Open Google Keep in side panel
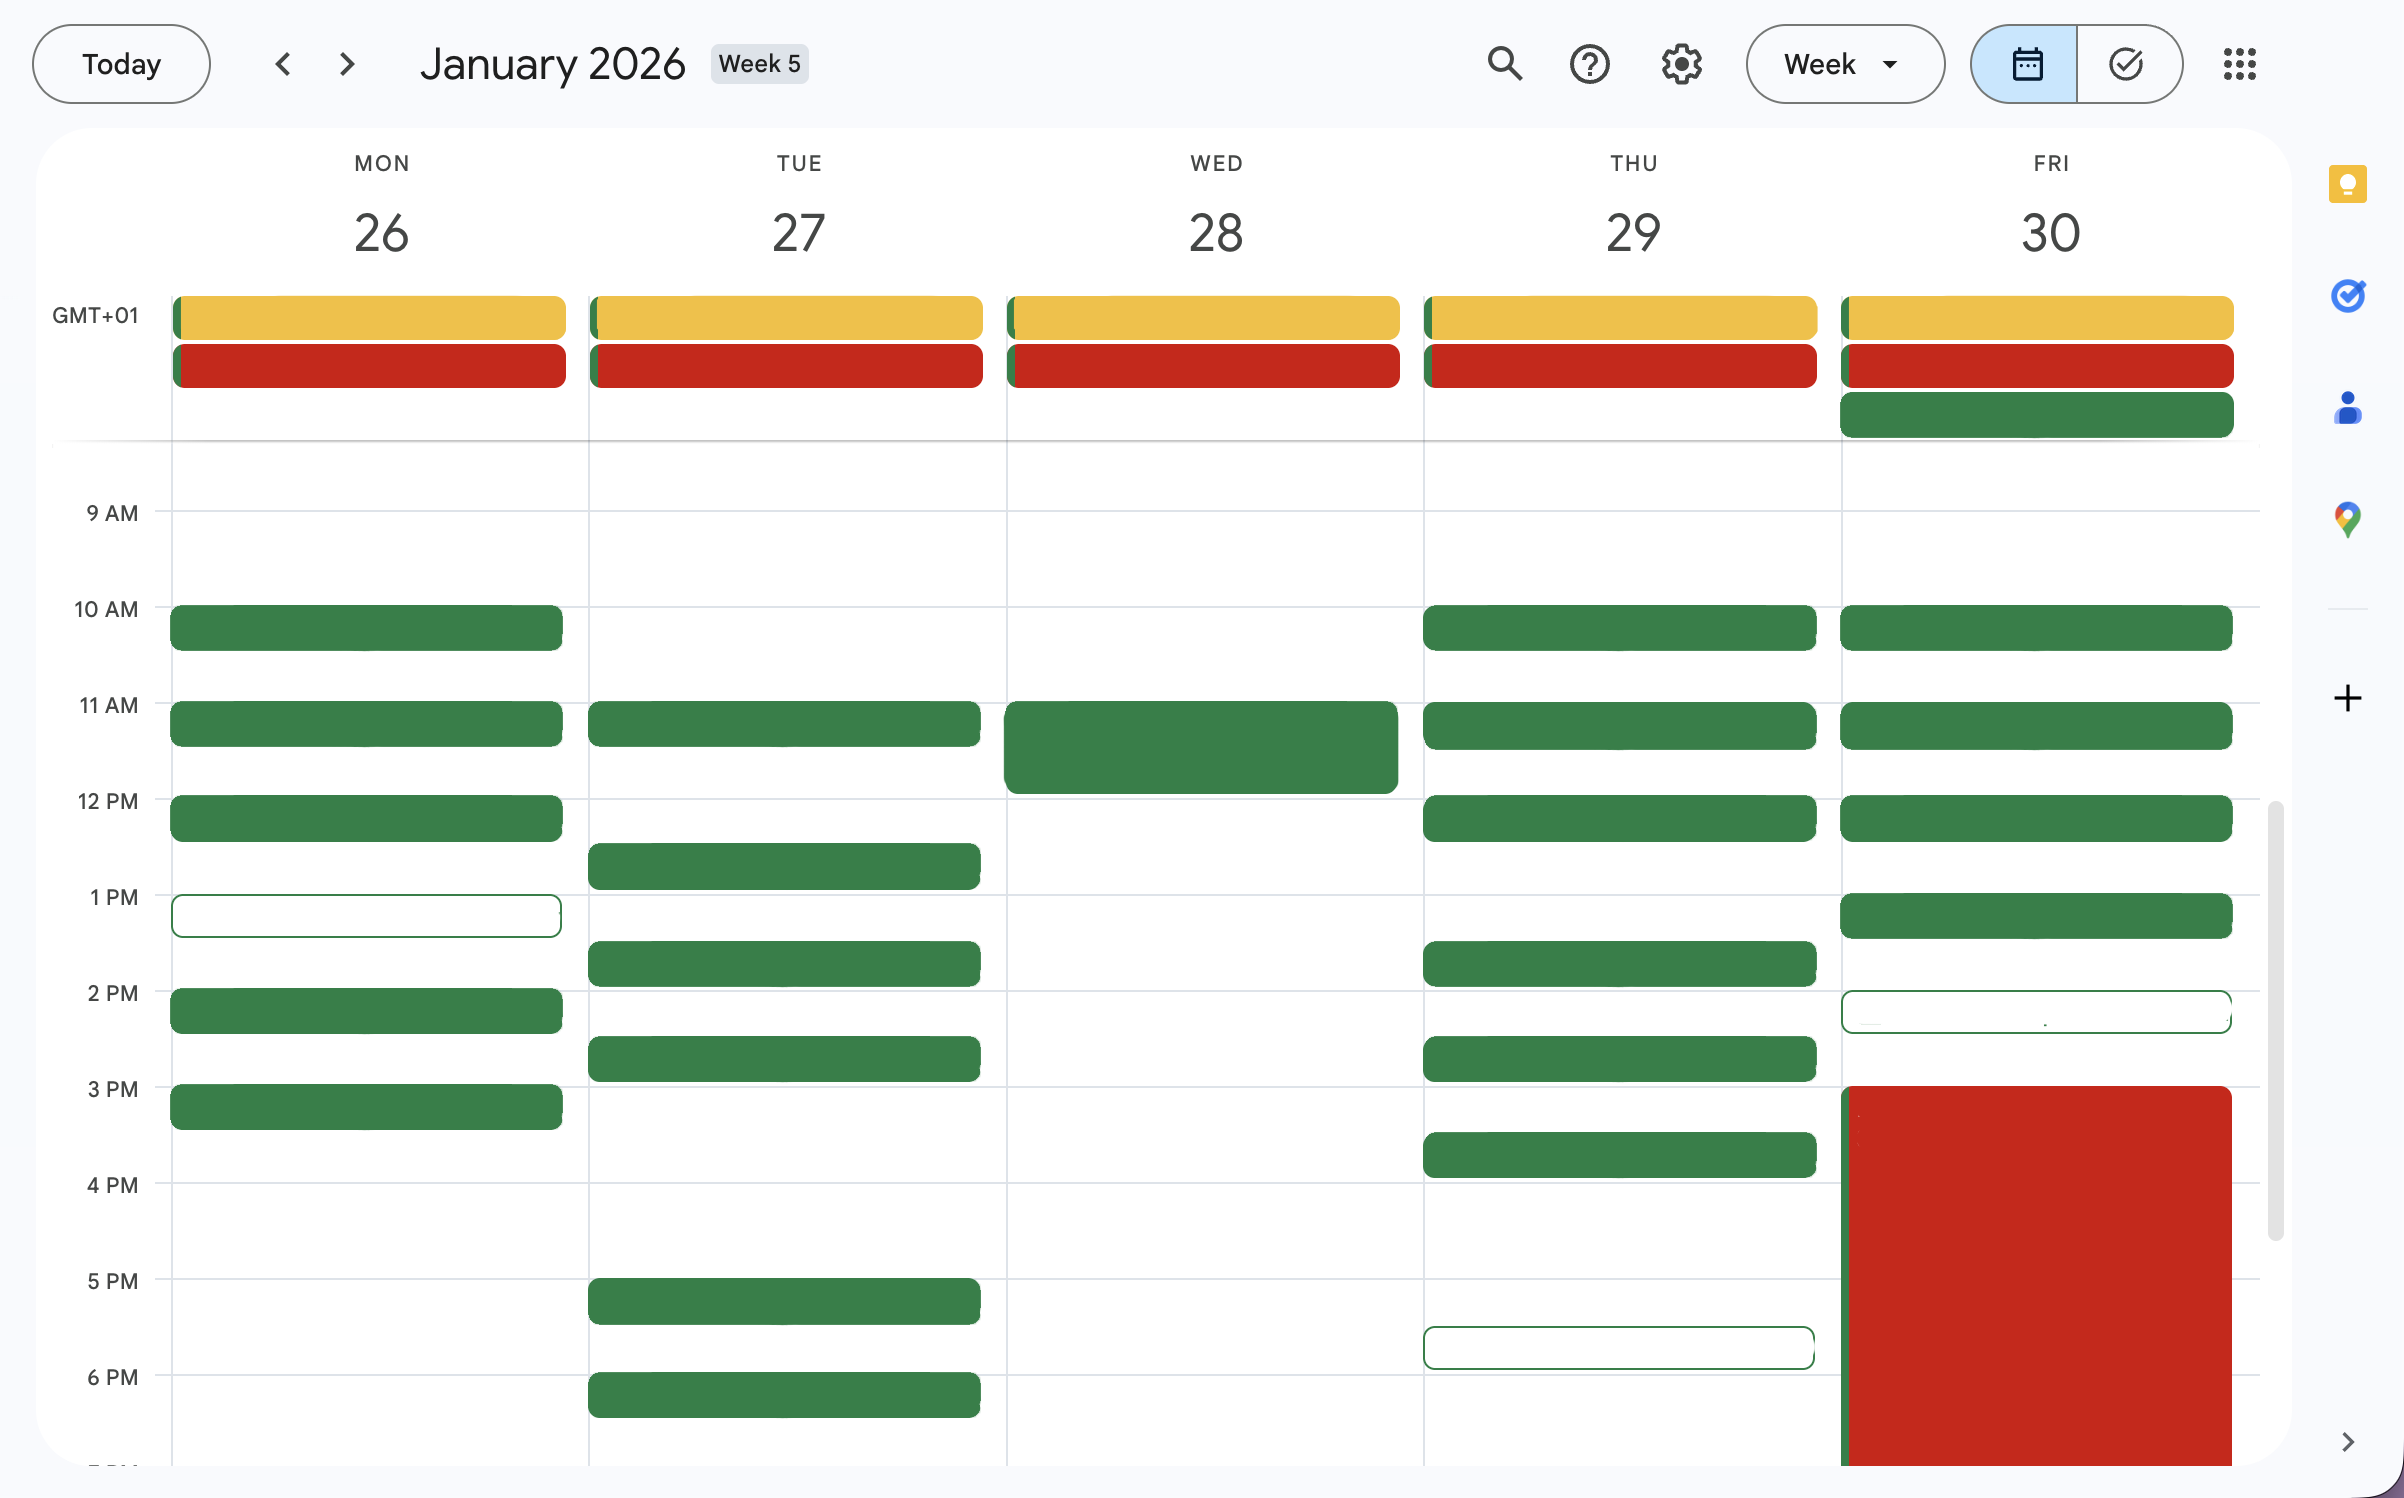2404x1498 pixels. pyautogui.click(x=2347, y=184)
